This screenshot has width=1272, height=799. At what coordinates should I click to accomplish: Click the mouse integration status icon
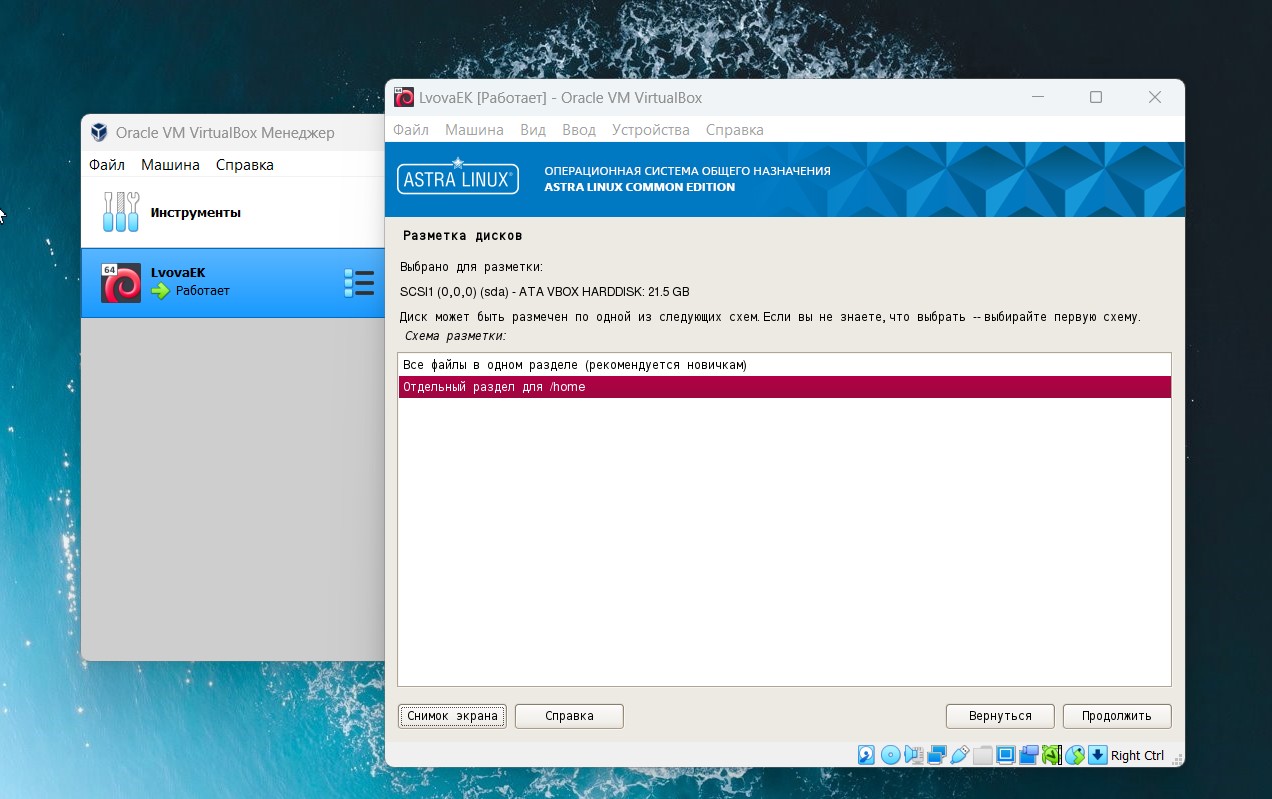1075,755
